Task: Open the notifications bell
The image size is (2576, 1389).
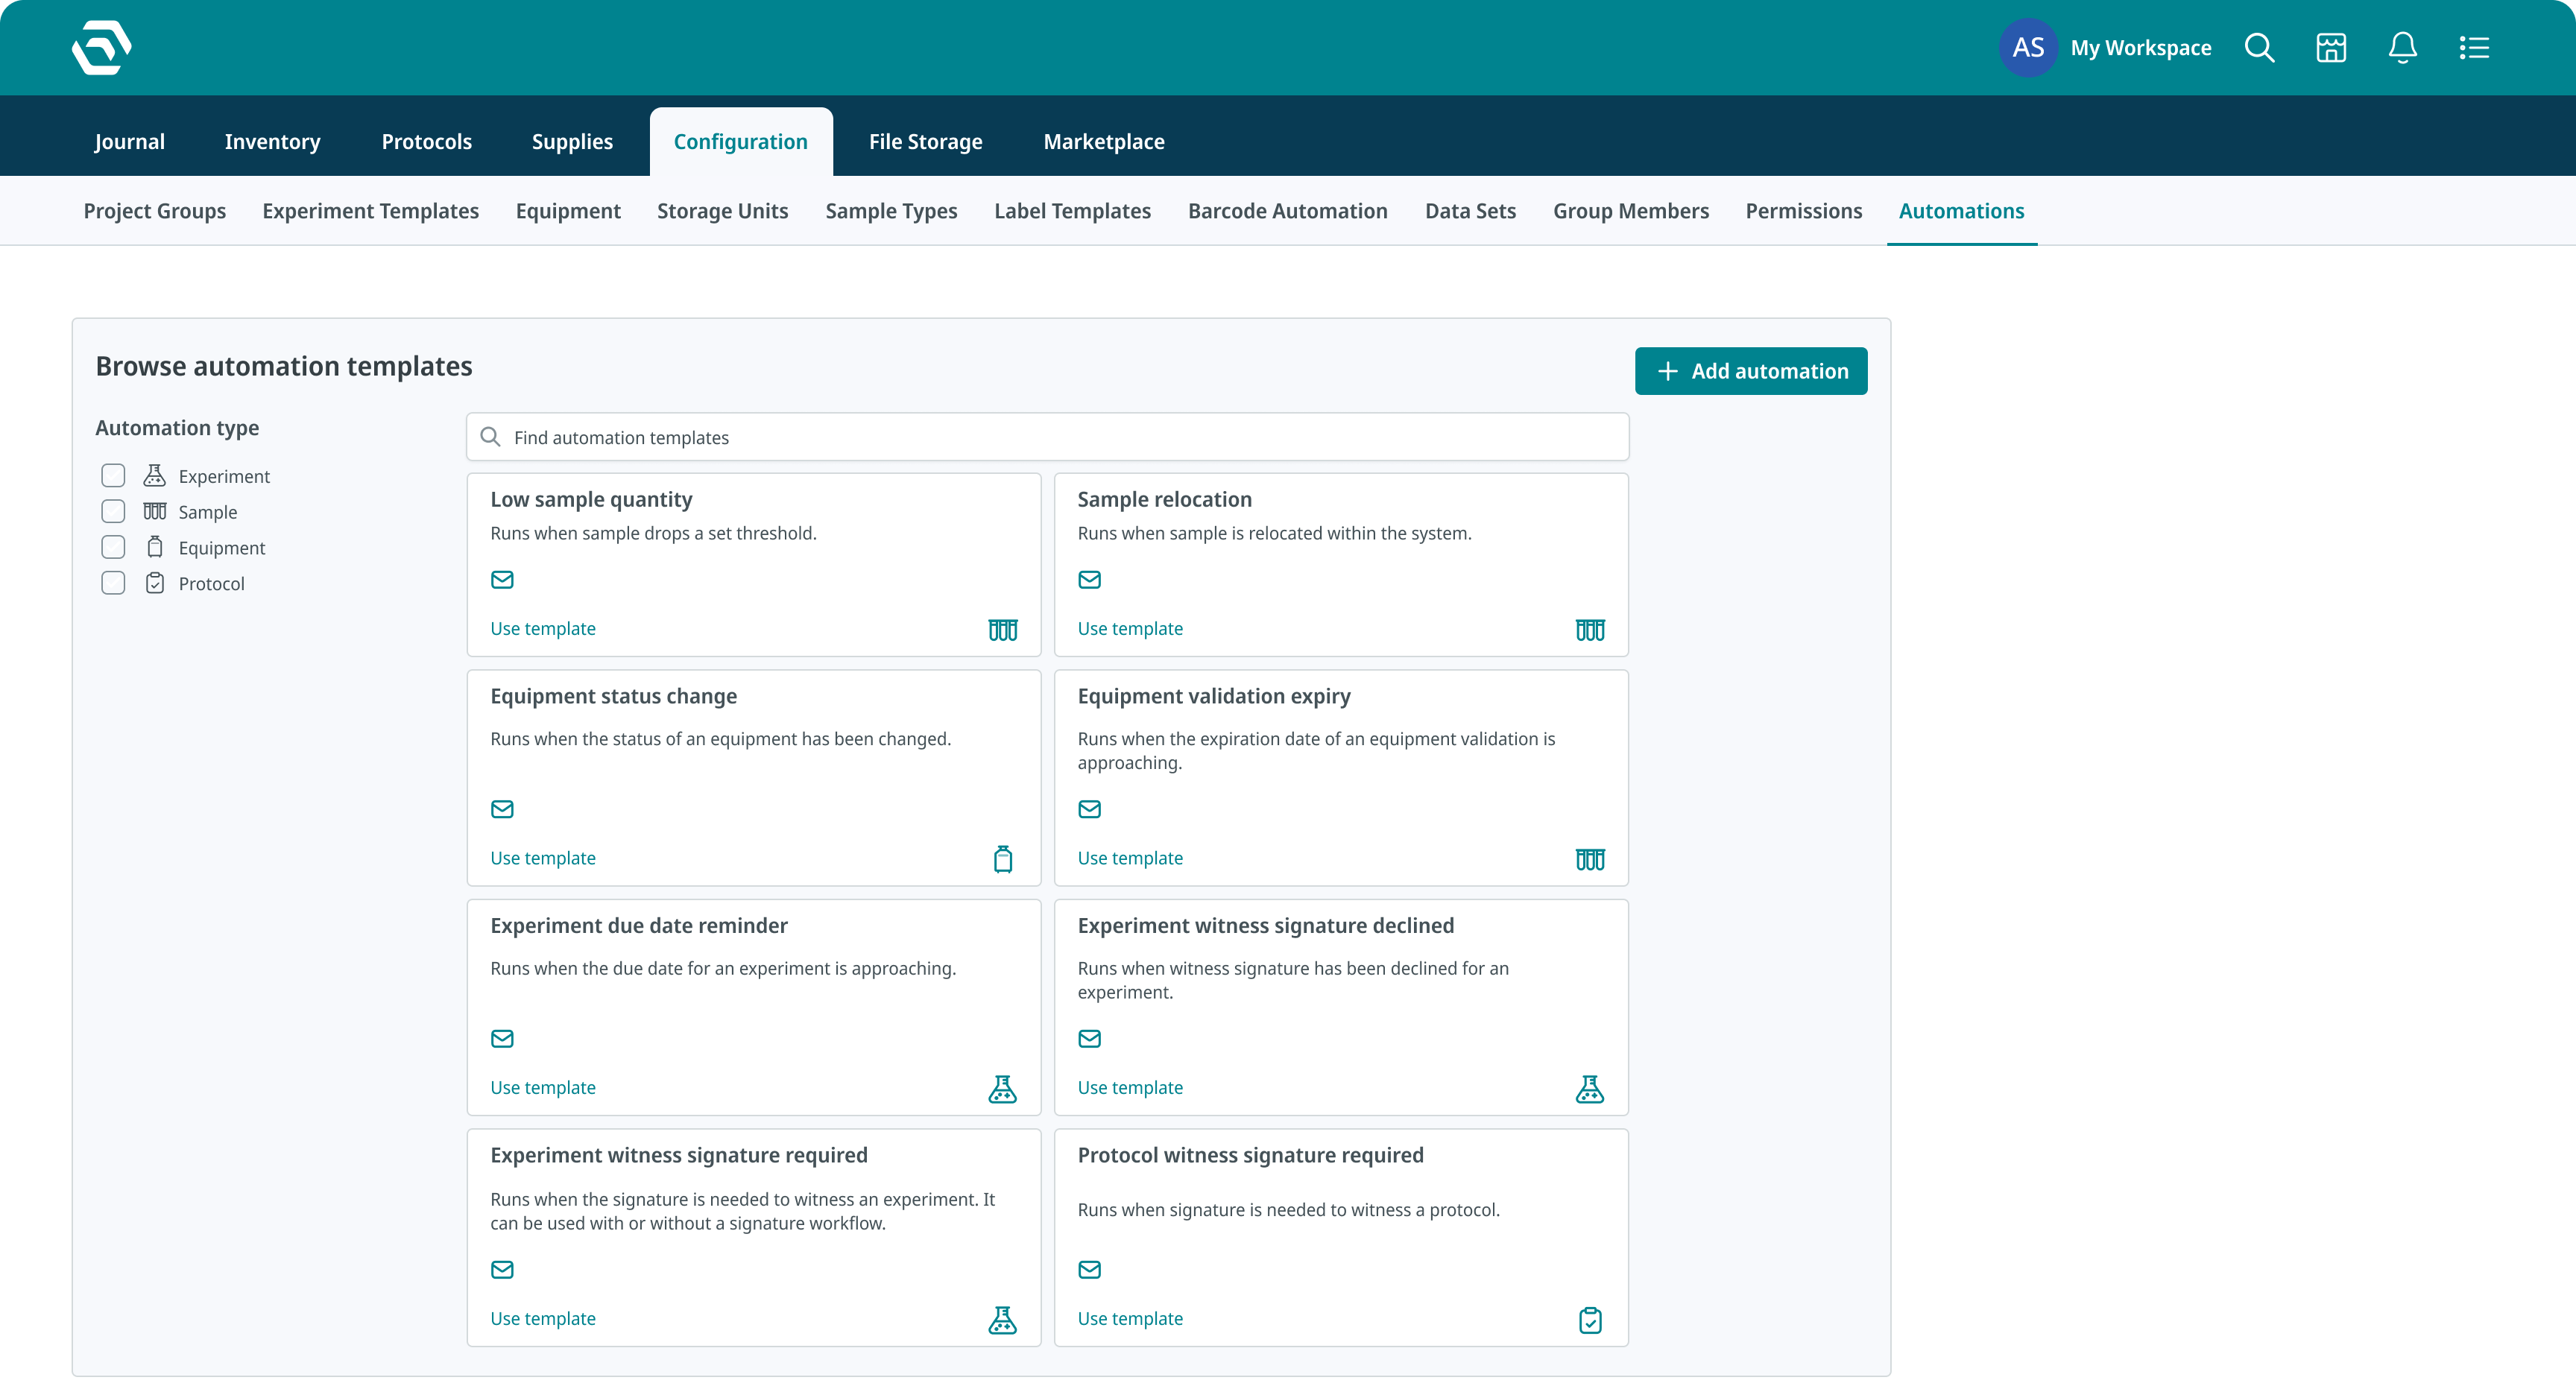Action: pyautogui.click(x=2403, y=48)
